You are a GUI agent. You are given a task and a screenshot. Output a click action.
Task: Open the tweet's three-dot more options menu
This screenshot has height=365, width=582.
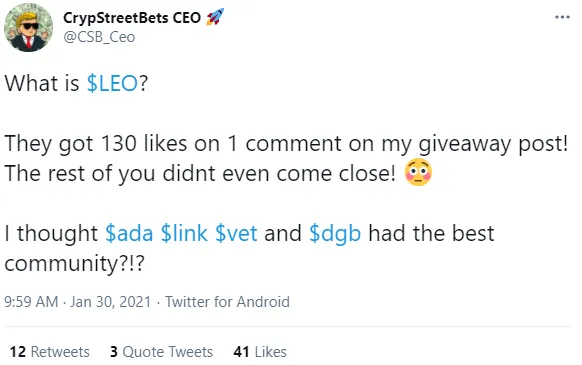coord(562,17)
